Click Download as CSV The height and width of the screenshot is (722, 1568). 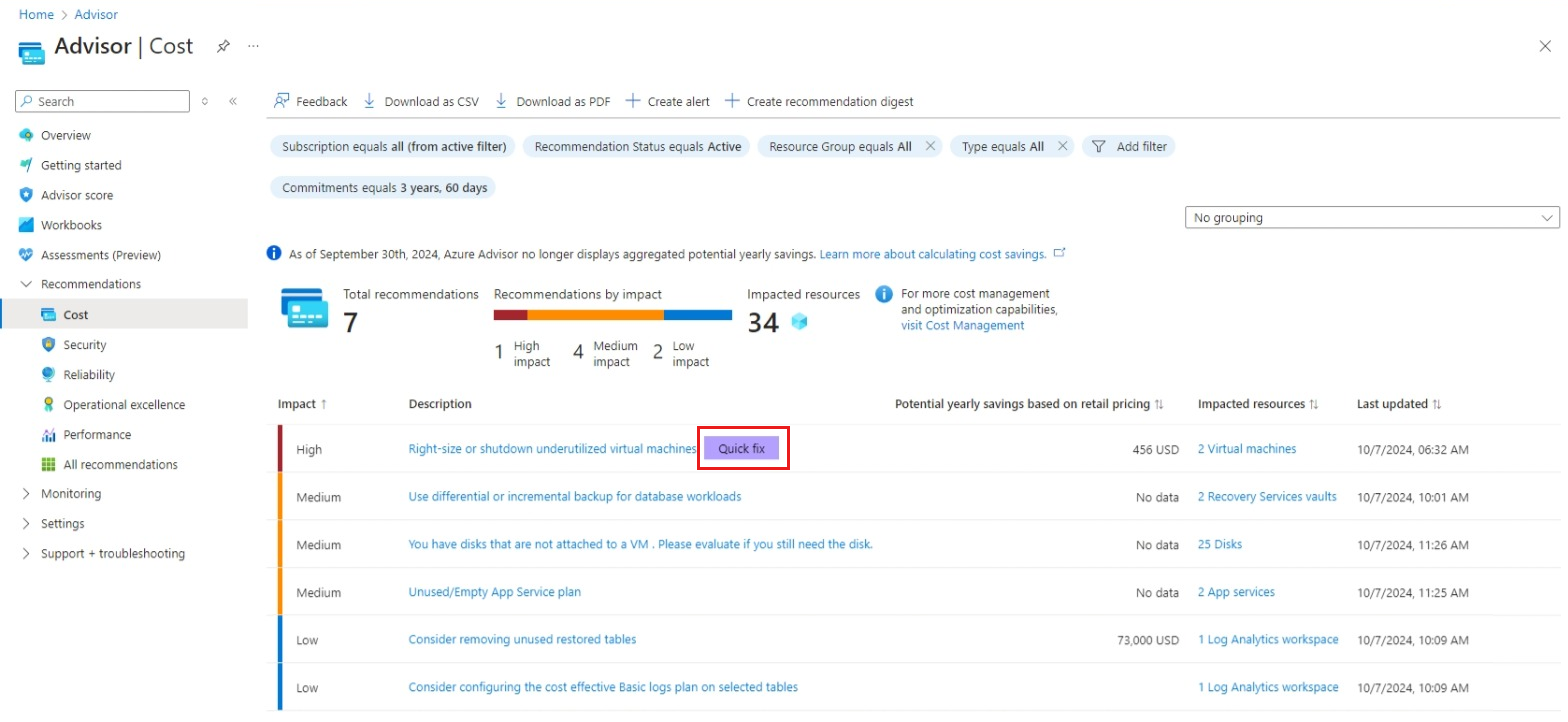pos(421,101)
